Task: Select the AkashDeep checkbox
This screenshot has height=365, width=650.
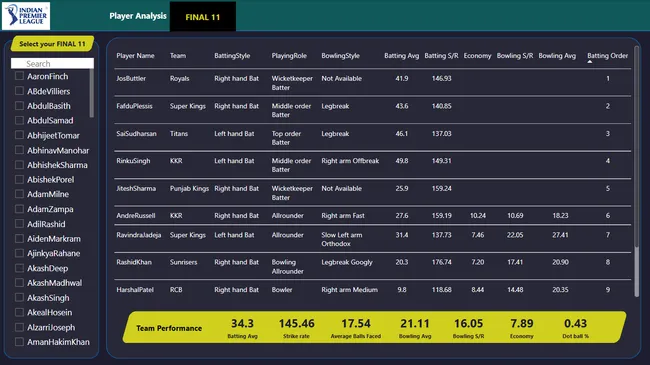Action: (19, 268)
